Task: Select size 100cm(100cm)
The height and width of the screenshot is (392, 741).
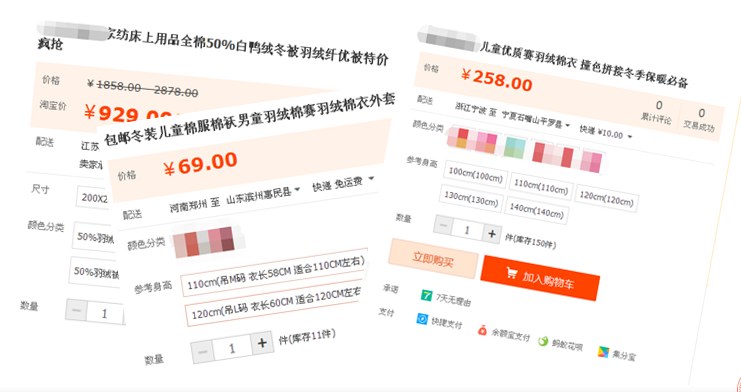Action: point(475,174)
